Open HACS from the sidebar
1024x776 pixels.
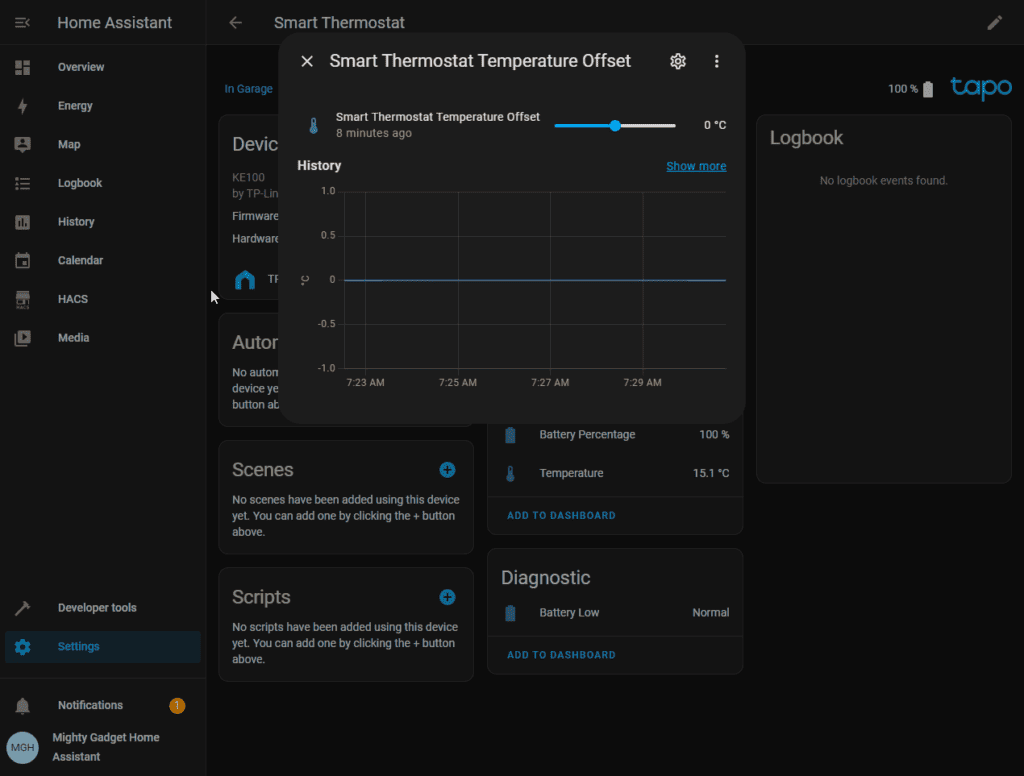(73, 299)
